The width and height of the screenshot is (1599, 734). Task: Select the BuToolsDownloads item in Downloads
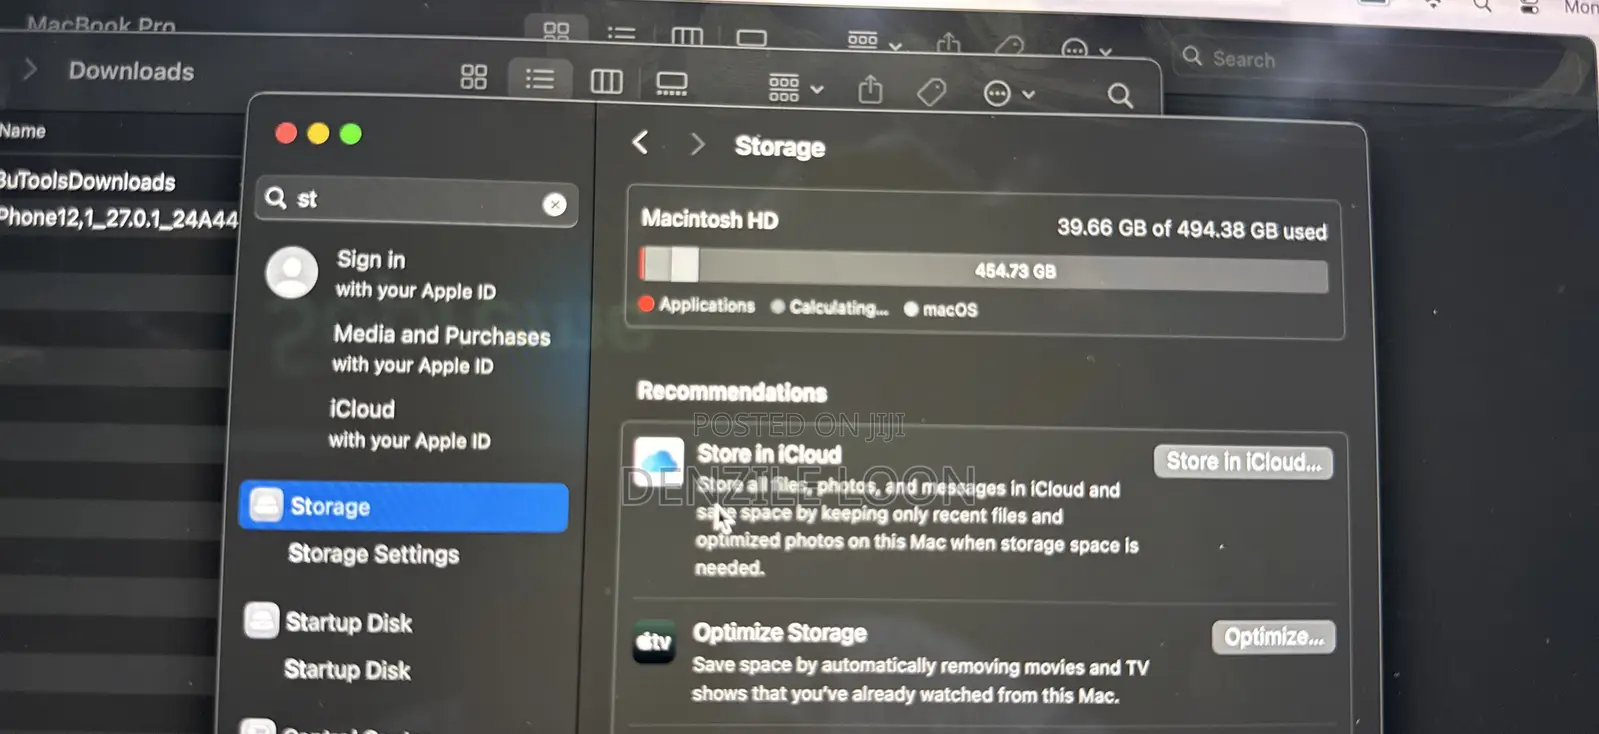tap(88, 182)
